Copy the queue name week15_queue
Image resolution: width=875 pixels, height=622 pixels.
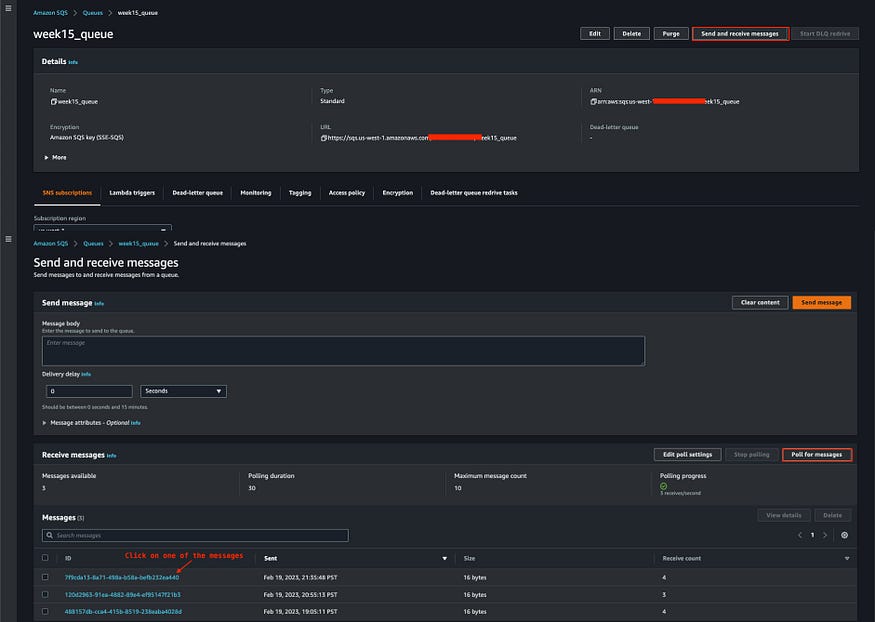[54, 102]
